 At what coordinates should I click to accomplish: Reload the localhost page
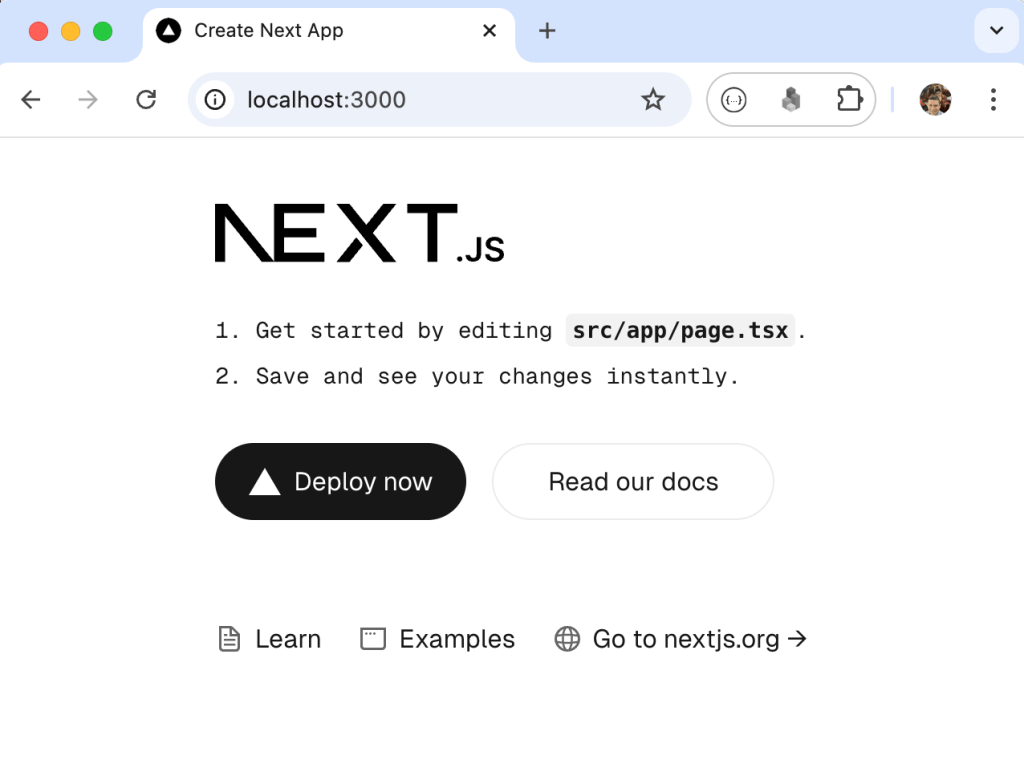[x=146, y=100]
